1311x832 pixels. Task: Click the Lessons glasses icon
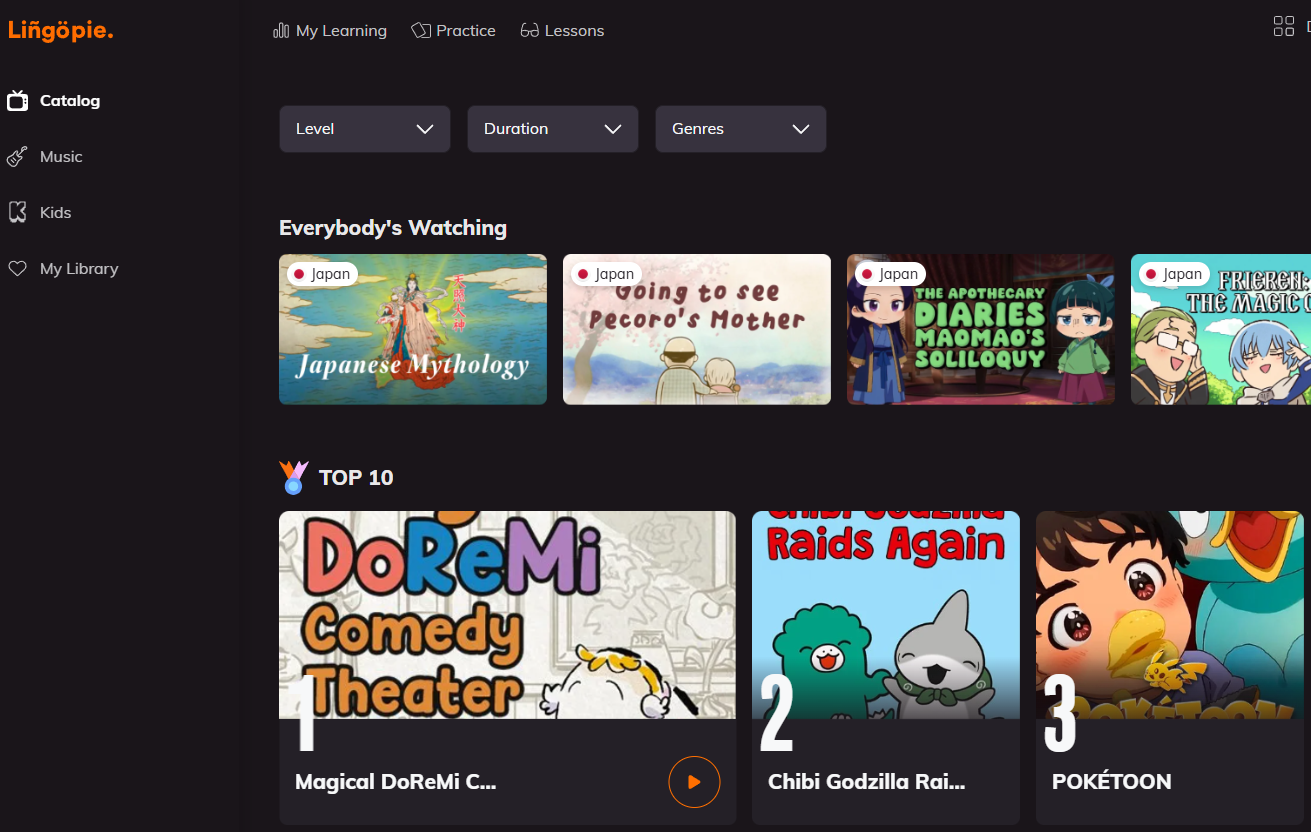click(530, 31)
